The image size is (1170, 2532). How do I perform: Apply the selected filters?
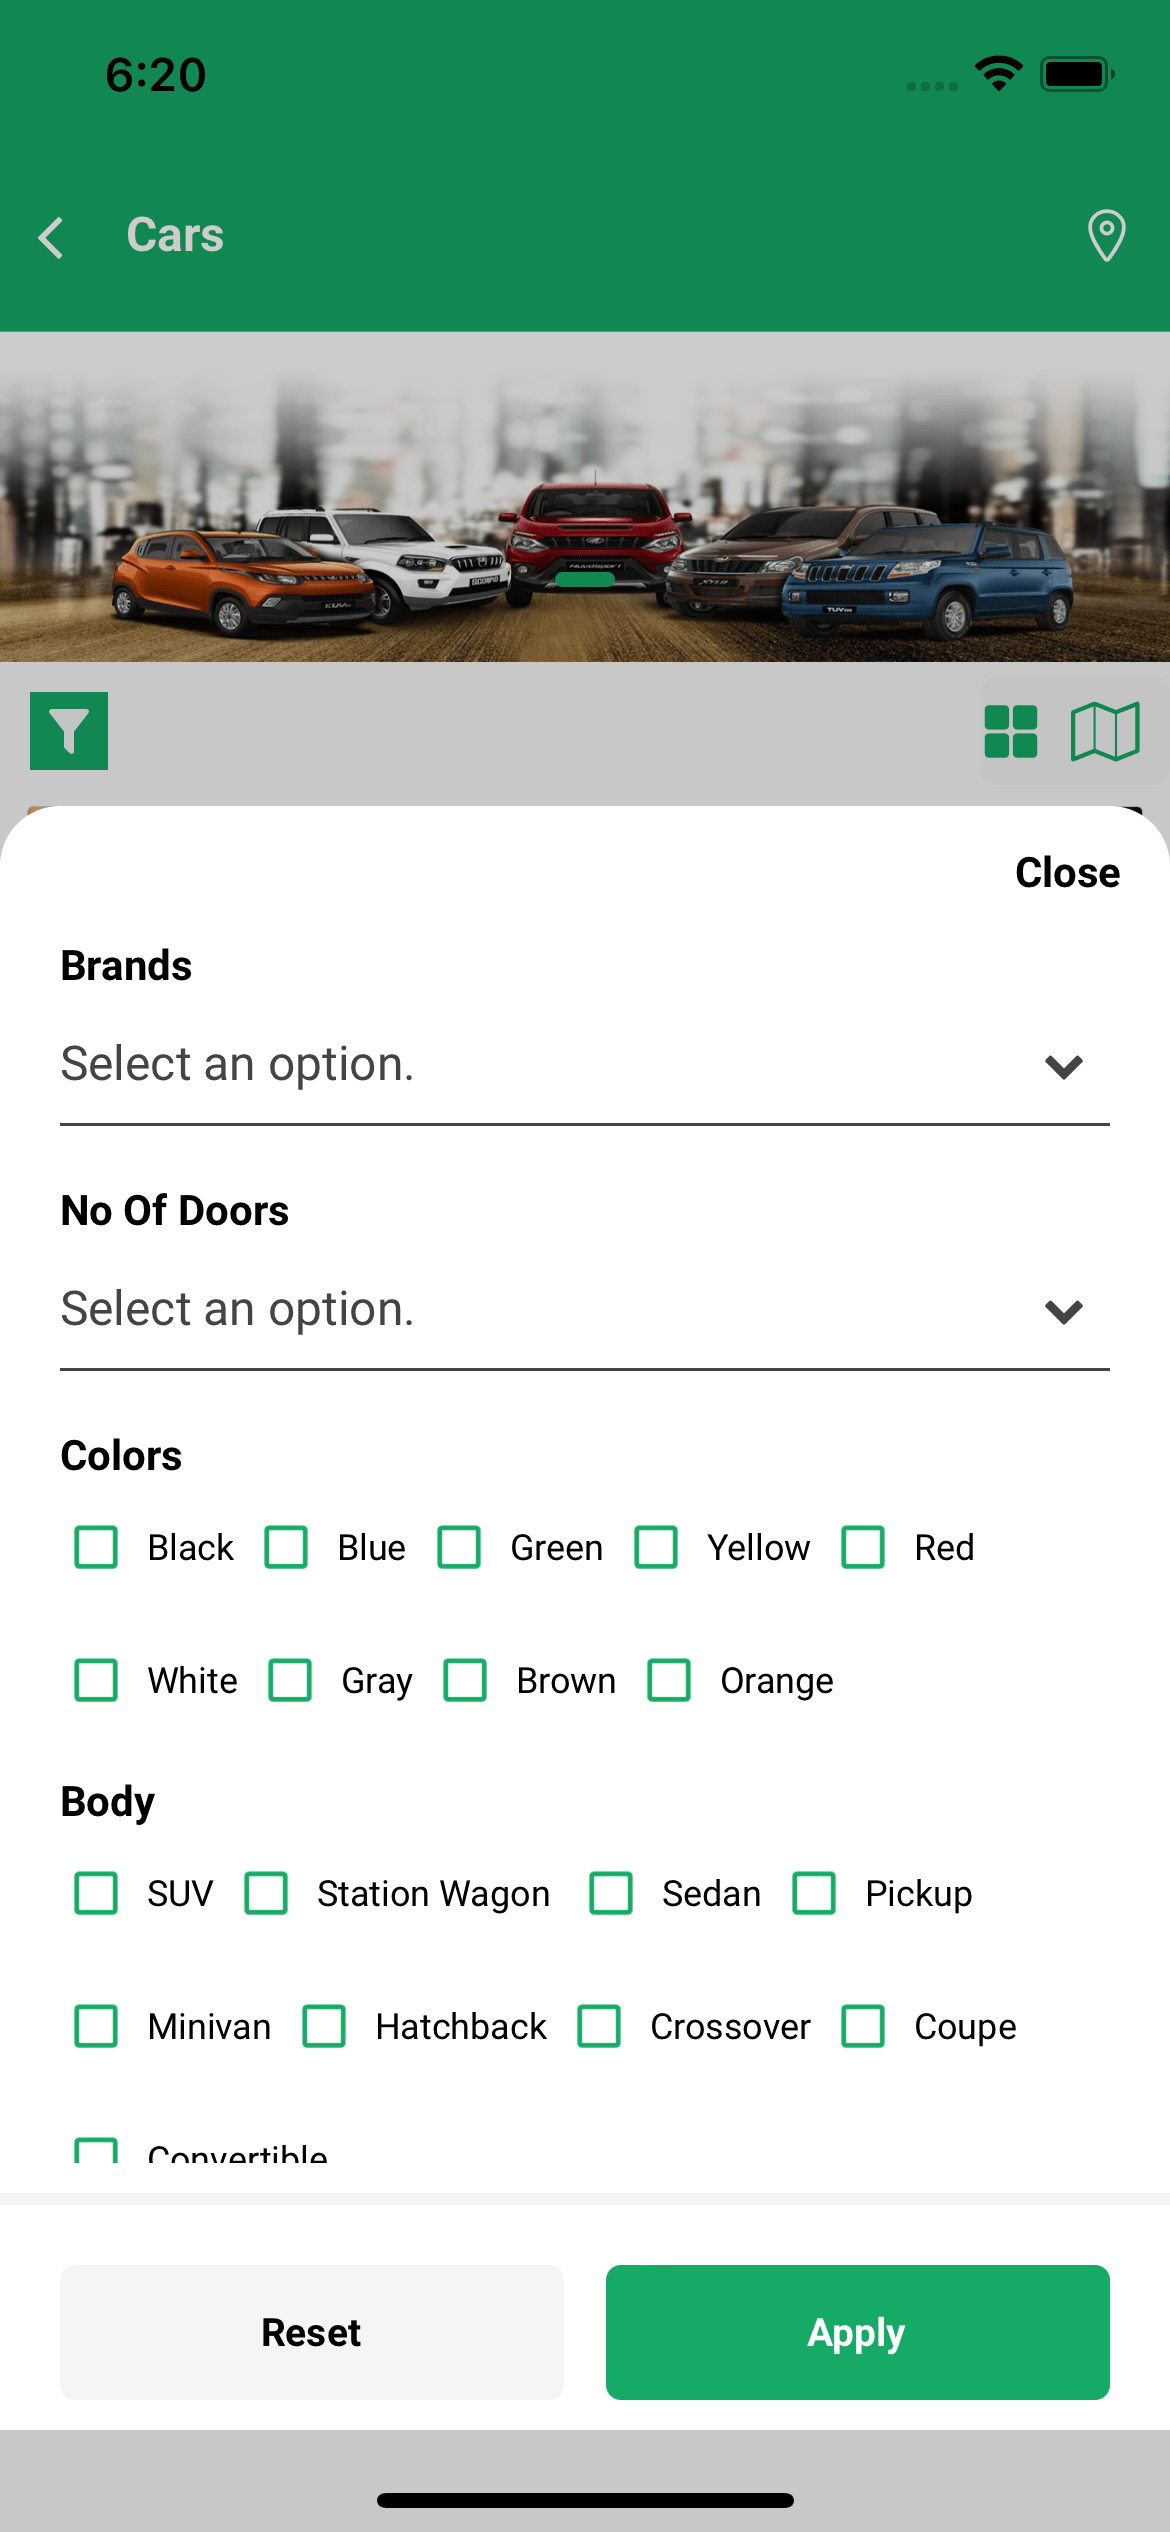pyautogui.click(x=858, y=2332)
